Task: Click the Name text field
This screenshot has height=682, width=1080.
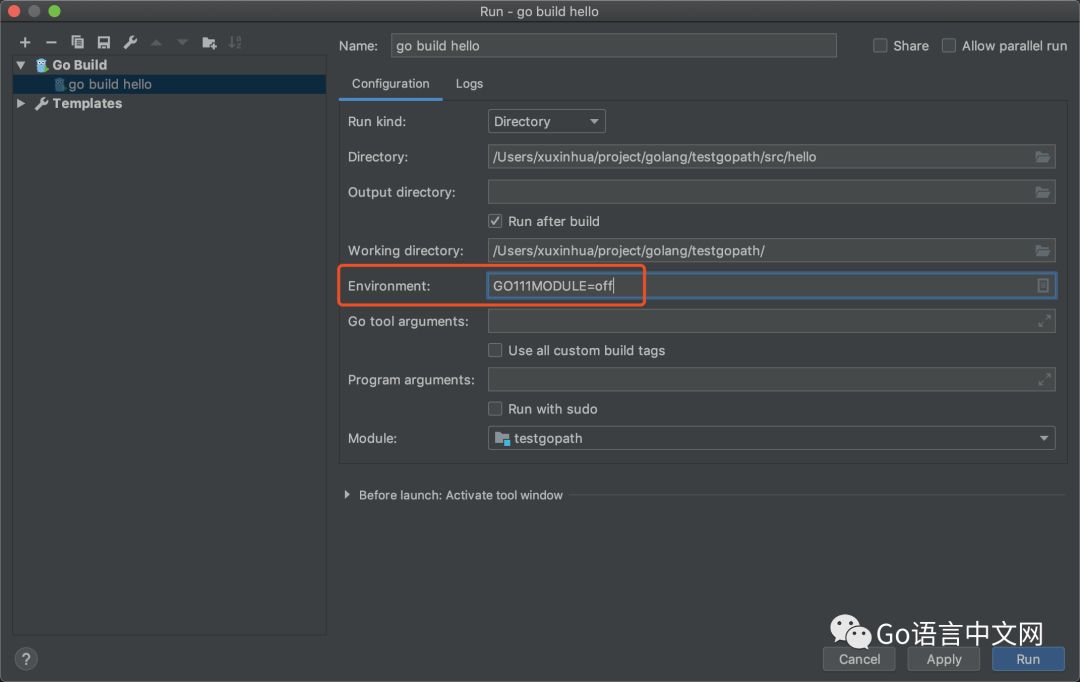Action: pos(612,46)
